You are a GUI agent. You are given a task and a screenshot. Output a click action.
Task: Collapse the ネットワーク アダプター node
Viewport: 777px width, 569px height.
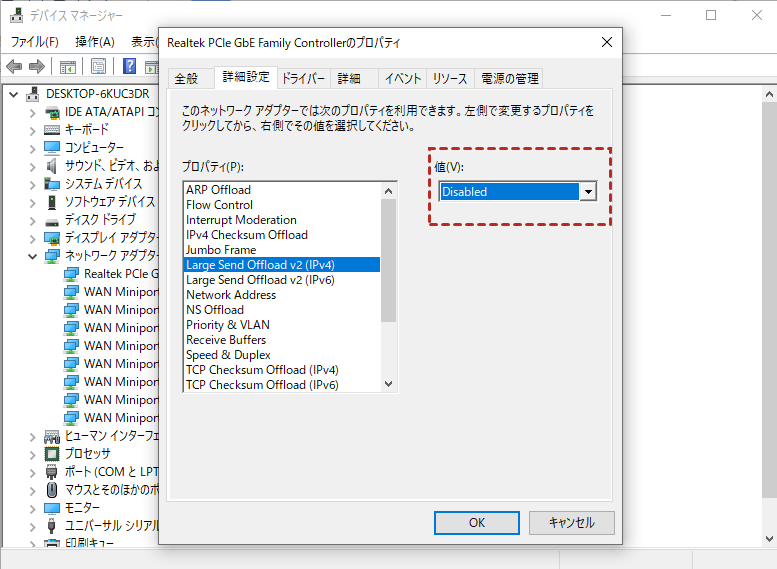tap(33, 256)
